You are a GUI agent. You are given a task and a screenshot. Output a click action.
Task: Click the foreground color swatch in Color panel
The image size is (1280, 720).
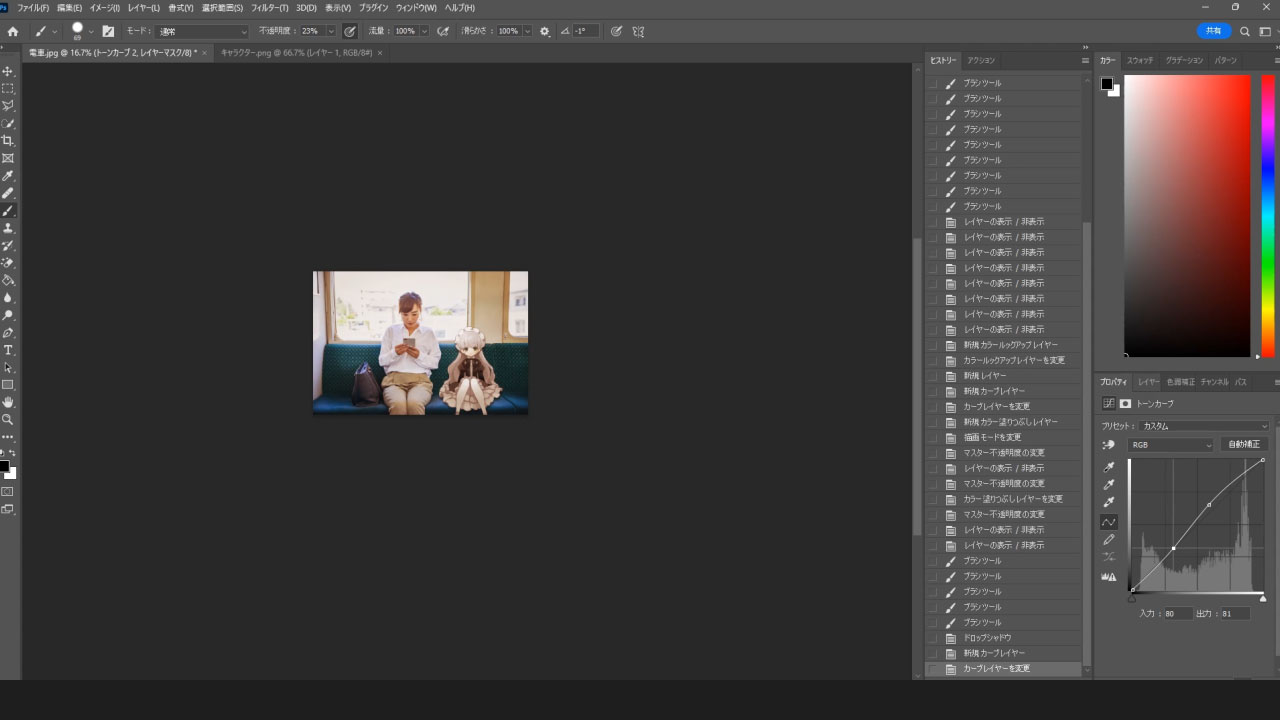[1107, 84]
